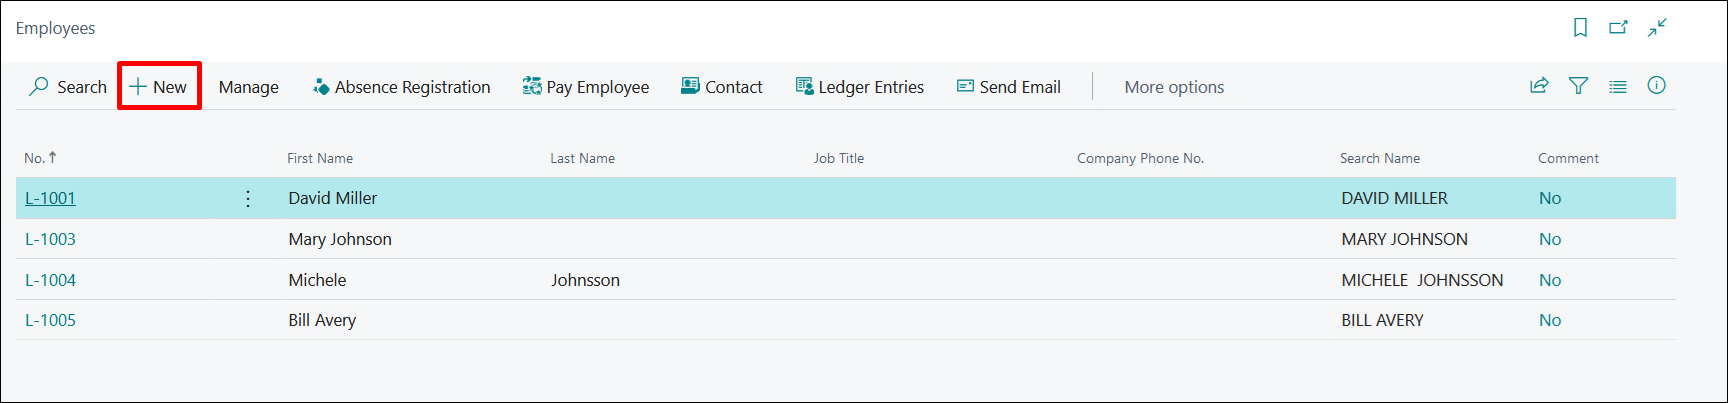Open Ledger Entries action
This screenshot has height=403, width=1728.
pos(859,87)
